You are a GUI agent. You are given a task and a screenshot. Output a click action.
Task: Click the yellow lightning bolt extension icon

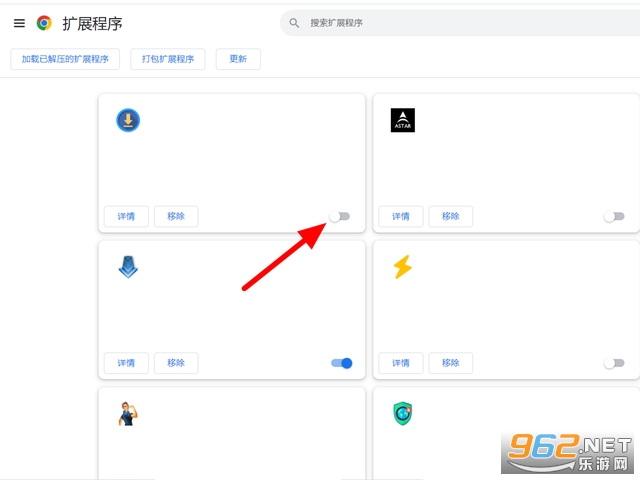click(402, 267)
